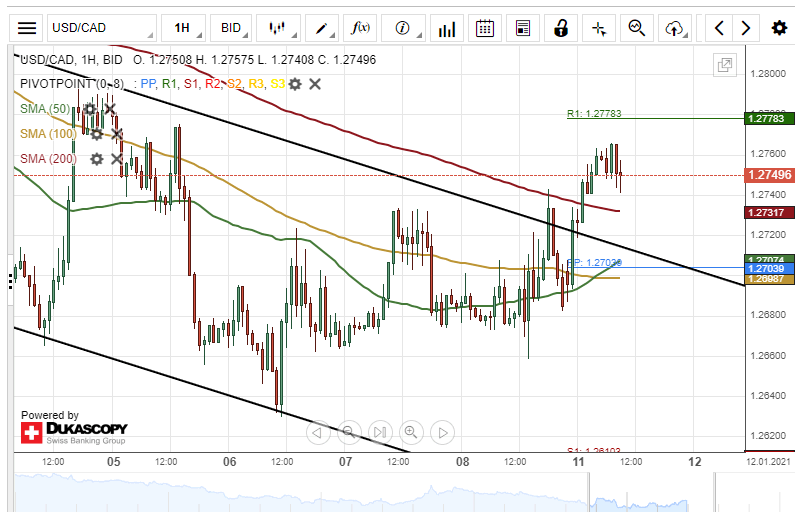The image size is (799, 521).
Task: Open chart settings gear in toolbar
Action: pyautogui.click(x=779, y=28)
